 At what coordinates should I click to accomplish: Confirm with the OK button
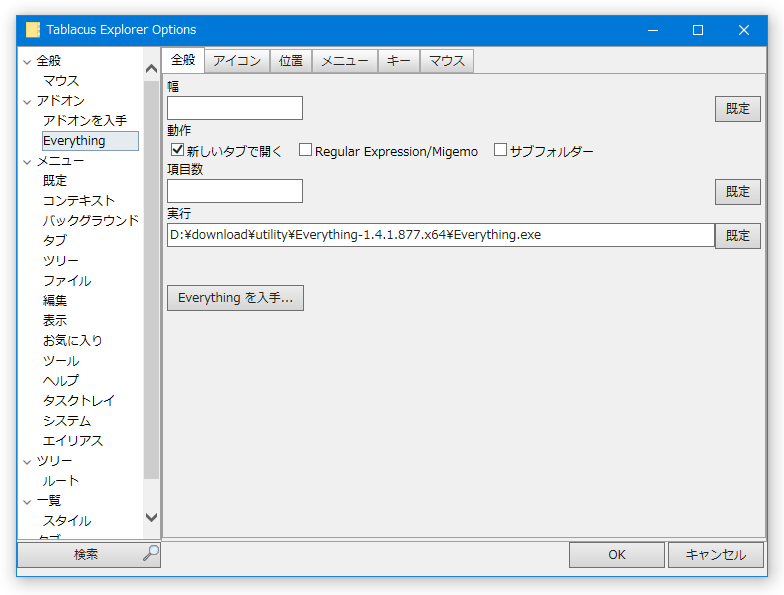tap(616, 554)
